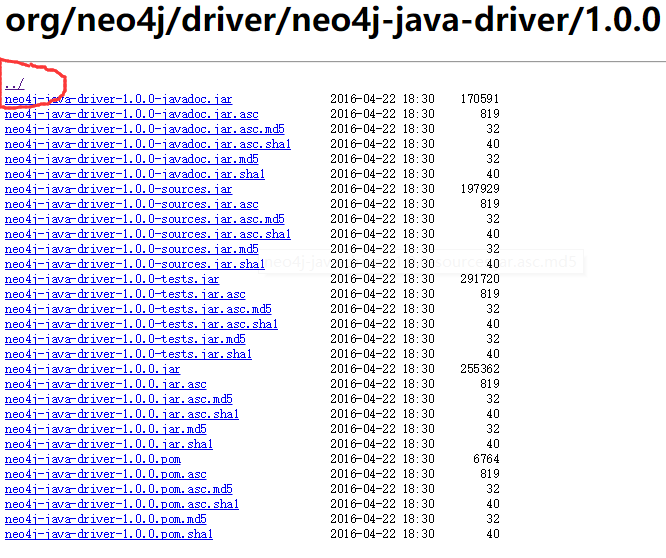The height and width of the screenshot is (558, 666).
Task: Open the parent directory ../ link
Action: click(14, 84)
